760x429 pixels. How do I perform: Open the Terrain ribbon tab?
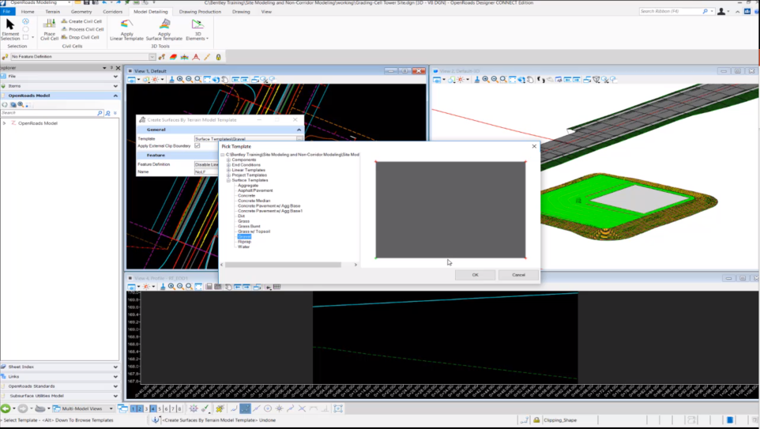[x=52, y=11]
